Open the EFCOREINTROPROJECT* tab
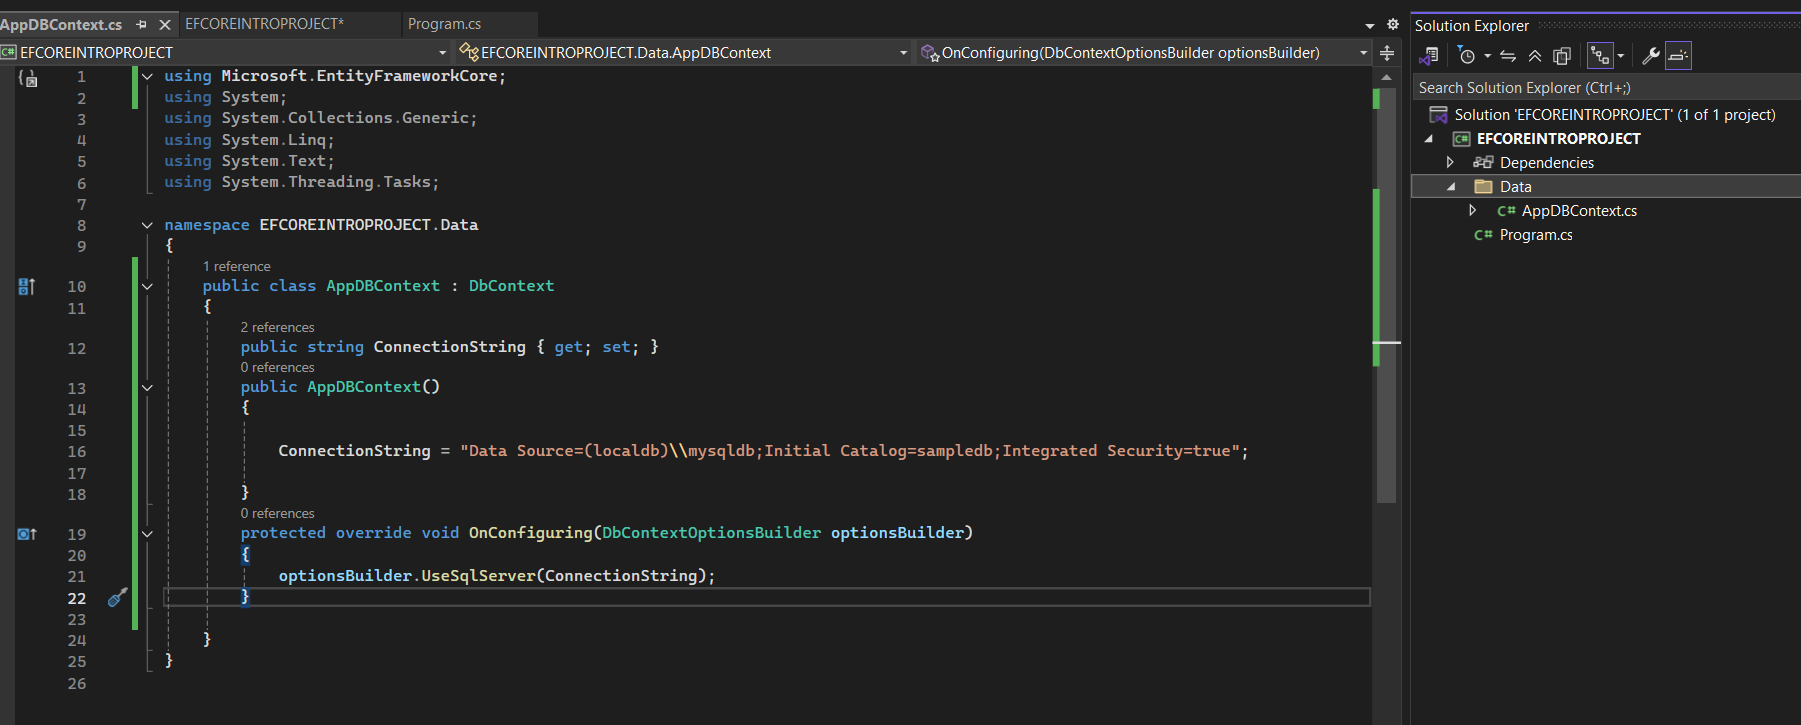 pyautogui.click(x=264, y=24)
